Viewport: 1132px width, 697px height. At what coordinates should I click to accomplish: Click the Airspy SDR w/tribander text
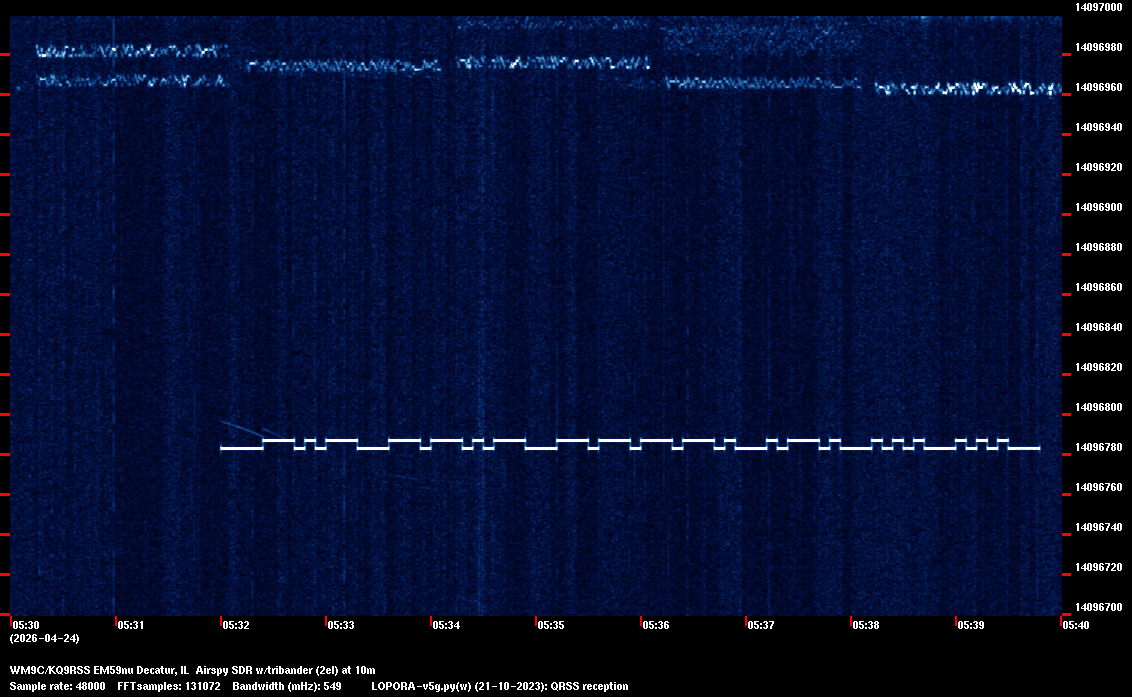[x=258, y=669]
